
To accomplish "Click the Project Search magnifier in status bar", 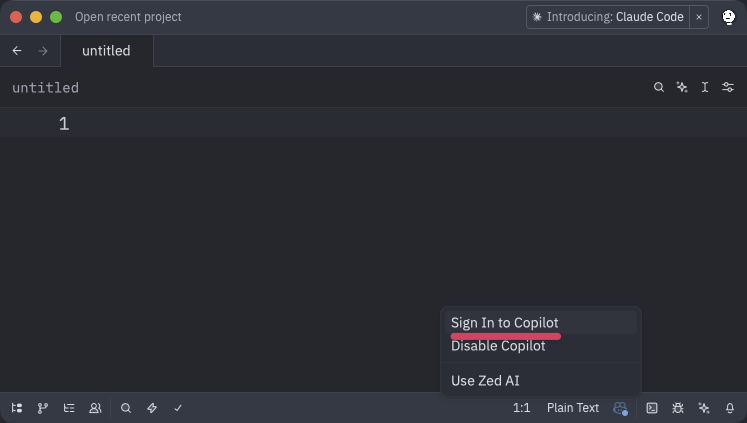I will (x=126, y=408).
